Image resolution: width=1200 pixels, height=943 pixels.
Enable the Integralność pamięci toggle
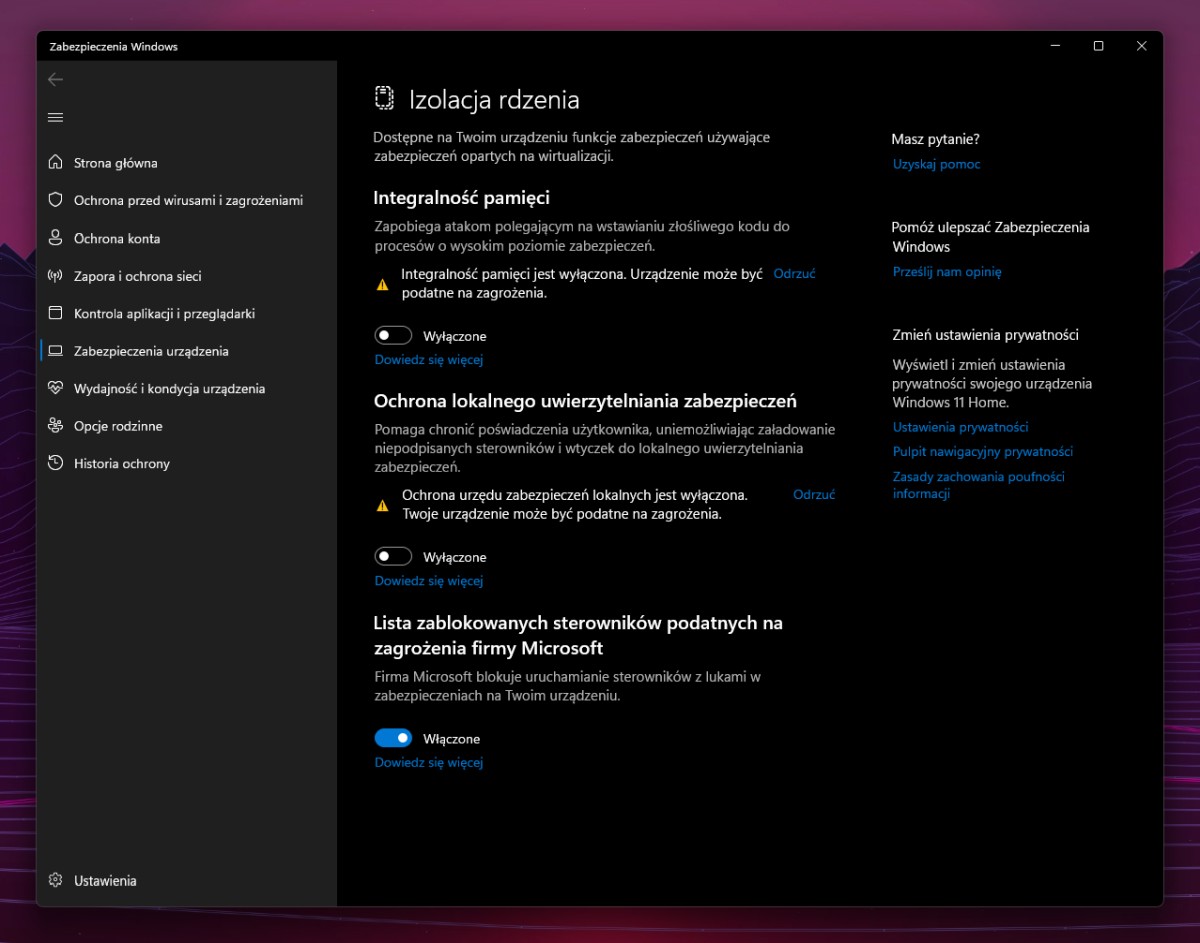point(394,334)
